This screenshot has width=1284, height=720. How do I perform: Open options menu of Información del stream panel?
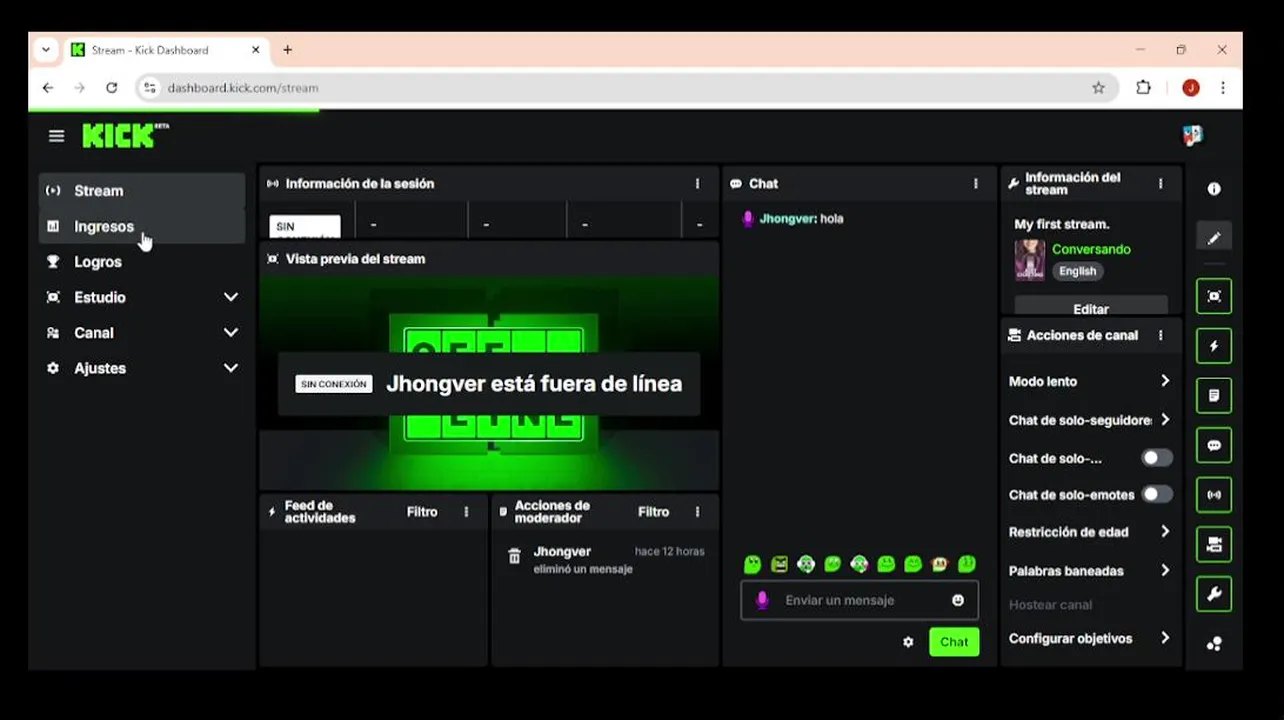[x=1160, y=184]
